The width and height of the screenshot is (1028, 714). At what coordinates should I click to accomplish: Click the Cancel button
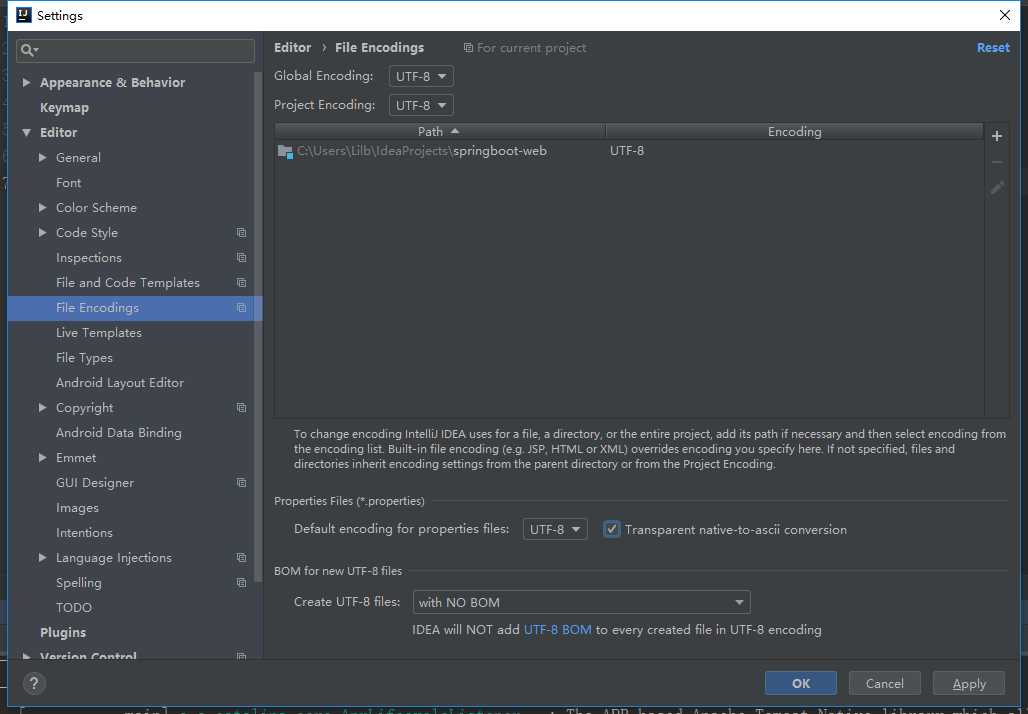[884, 683]
